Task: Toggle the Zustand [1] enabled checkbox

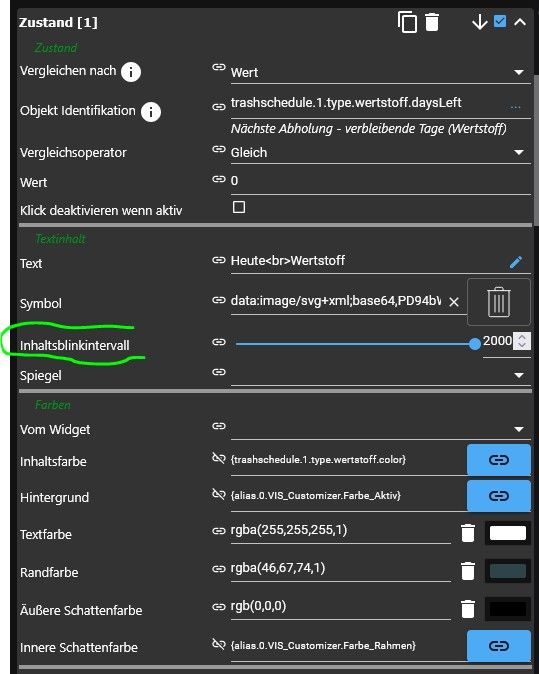Action: click(x=499, y=21)
